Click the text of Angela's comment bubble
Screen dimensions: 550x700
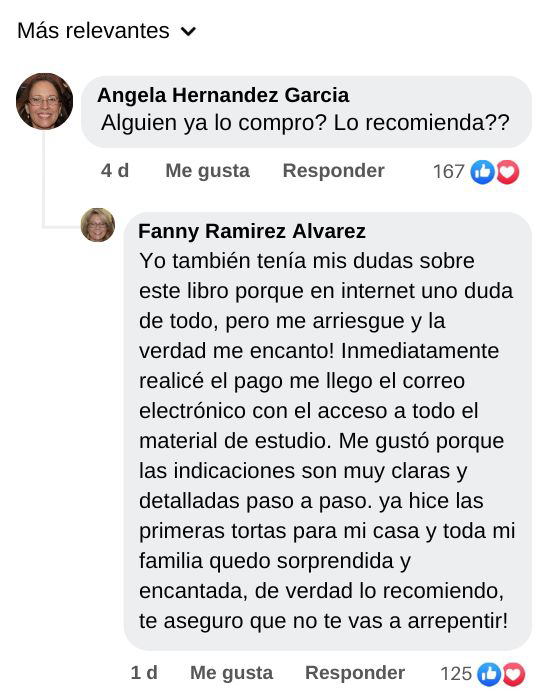(x=305, y=123)
